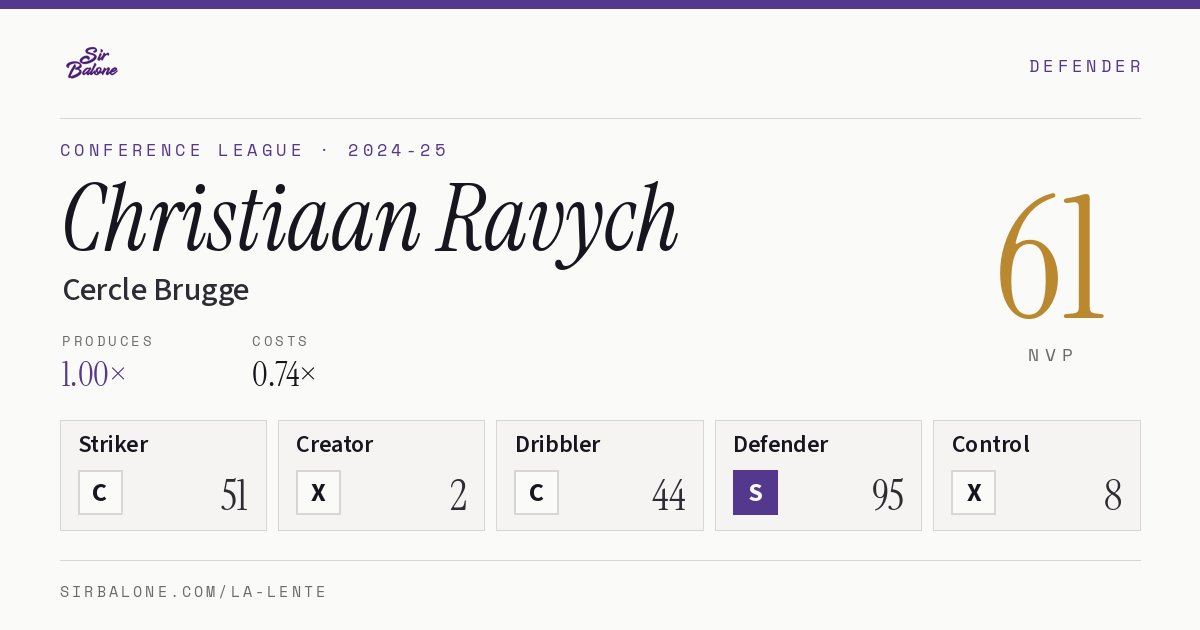Select the Control grade X badge
Image resolution: width=1200 pixels, height=630 pixels.
pos(973,492)
